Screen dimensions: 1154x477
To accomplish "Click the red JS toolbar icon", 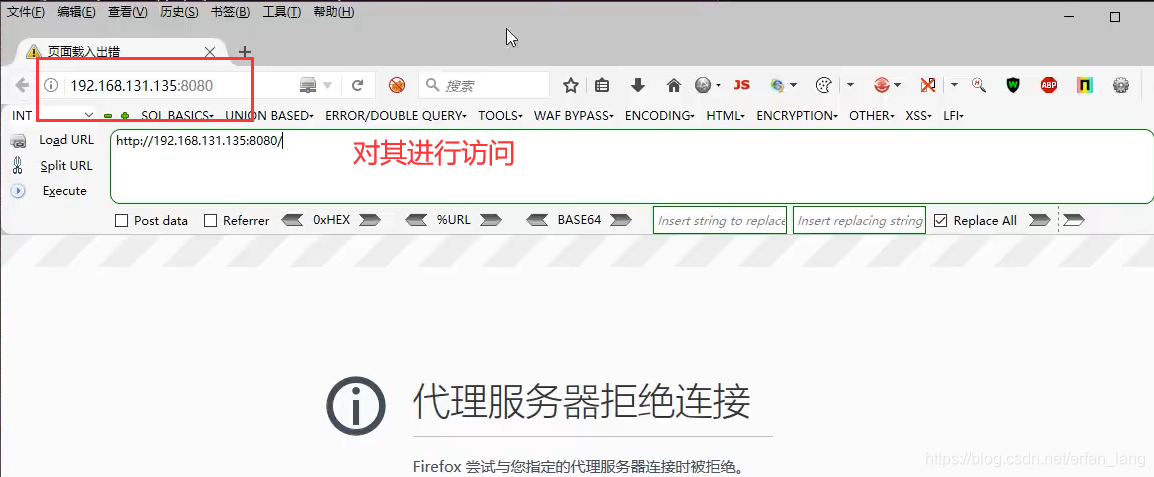I will click(x=742, y=85).
